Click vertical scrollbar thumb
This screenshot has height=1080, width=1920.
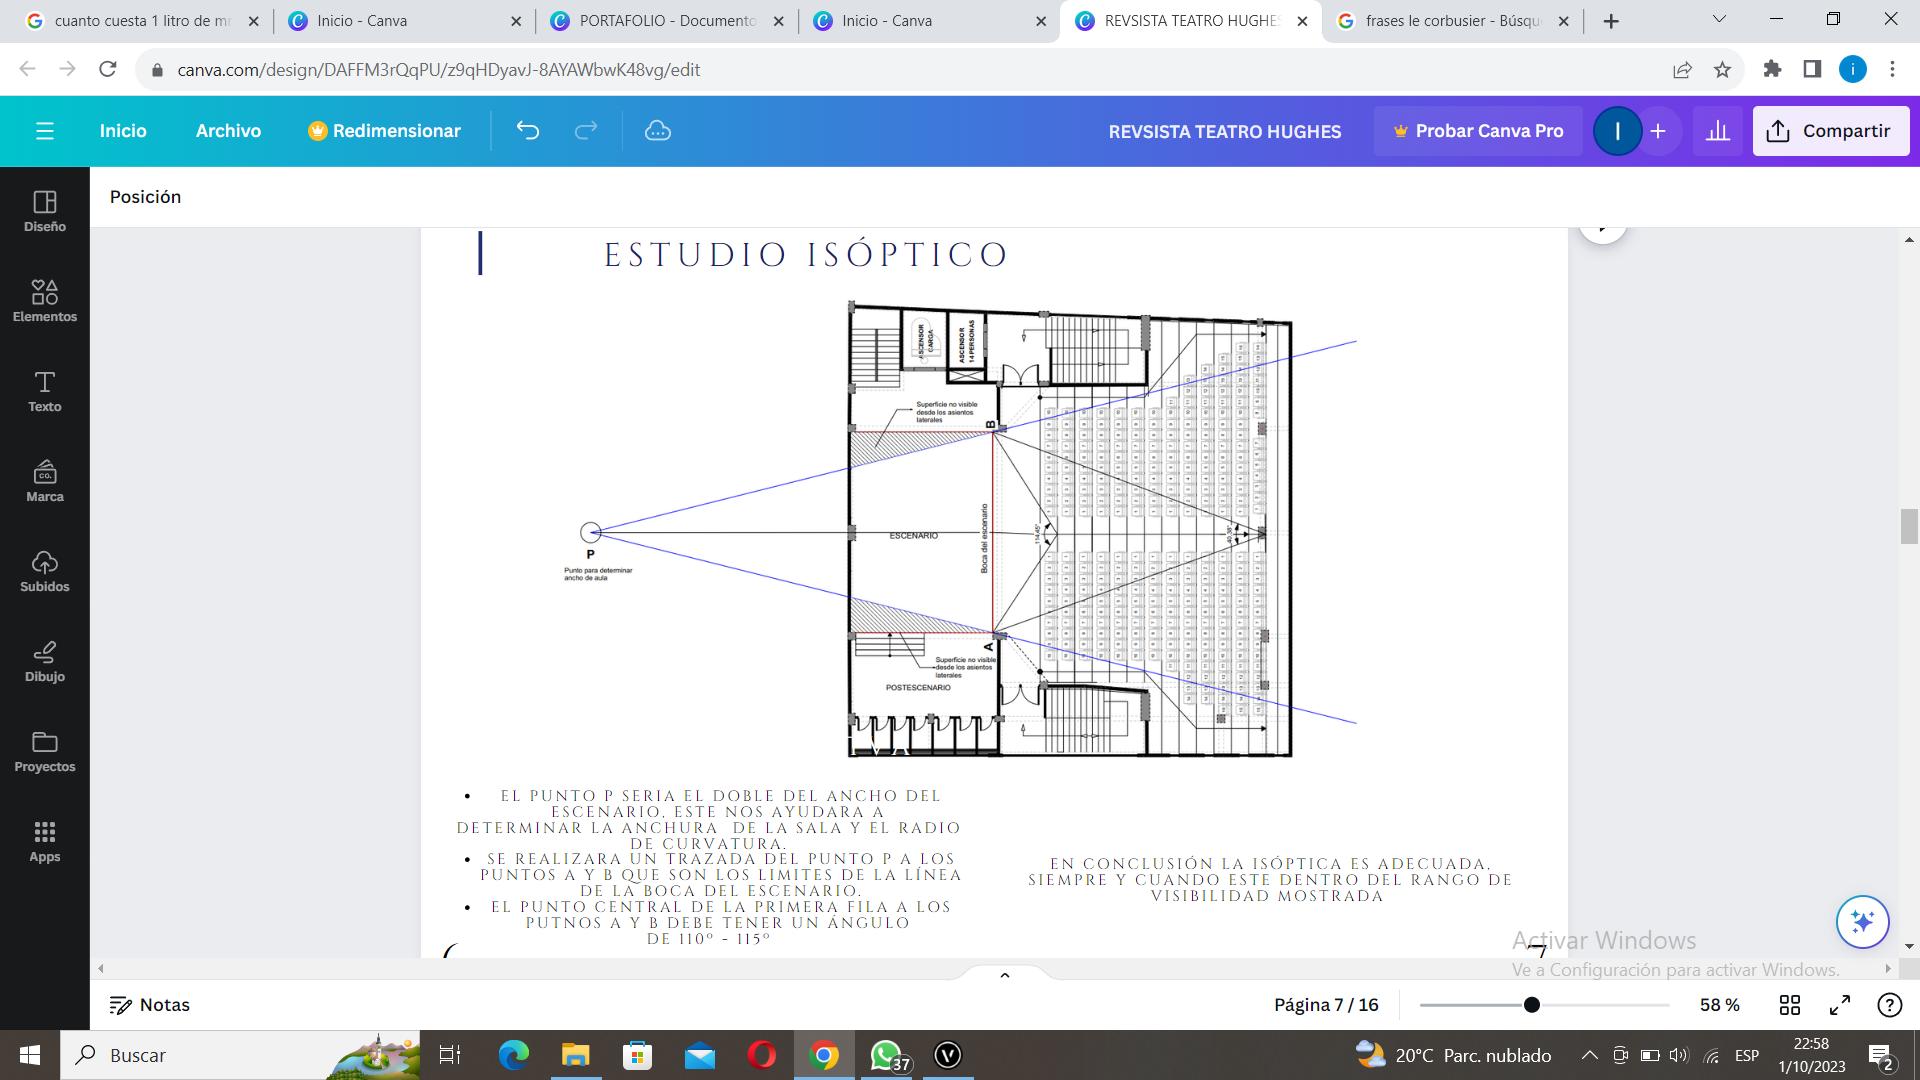pyautogui.click(x=1909, y=526)
